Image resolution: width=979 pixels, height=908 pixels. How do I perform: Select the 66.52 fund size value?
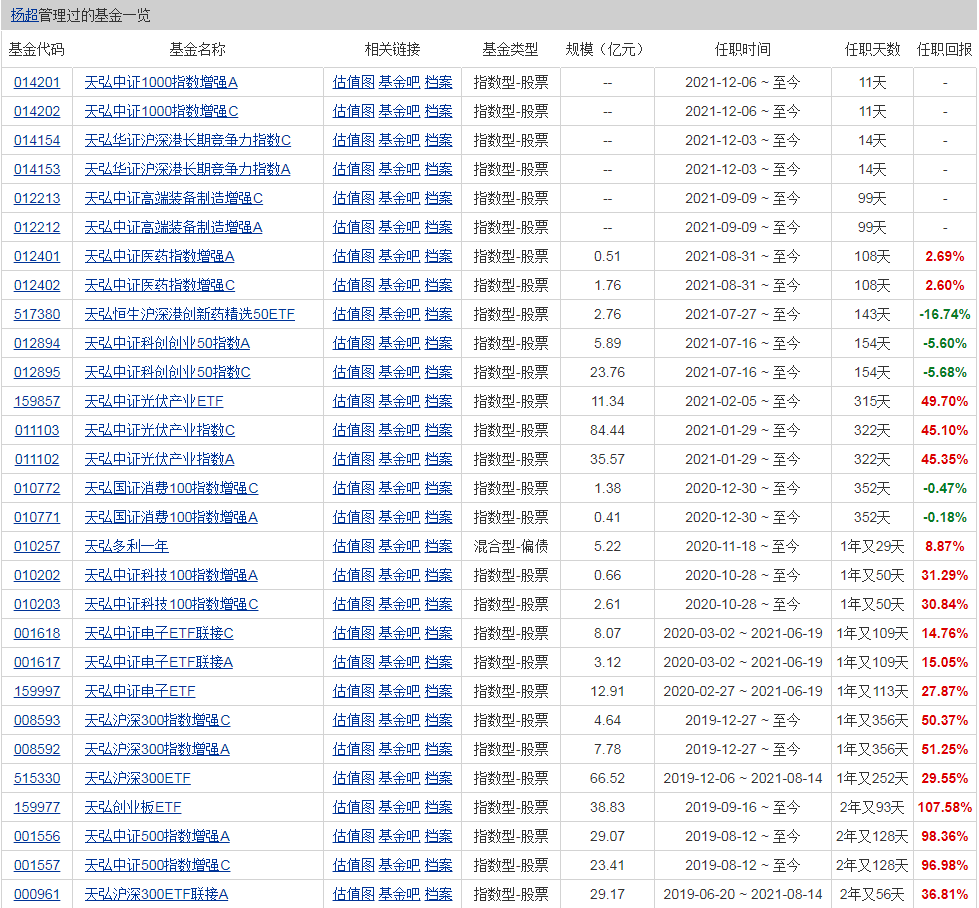pos(608,778)
